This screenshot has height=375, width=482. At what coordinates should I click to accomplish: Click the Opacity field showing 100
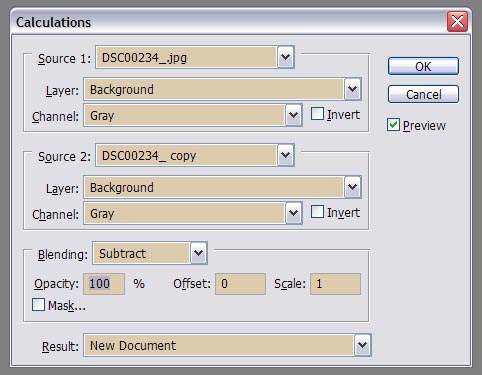pos(104,284)
